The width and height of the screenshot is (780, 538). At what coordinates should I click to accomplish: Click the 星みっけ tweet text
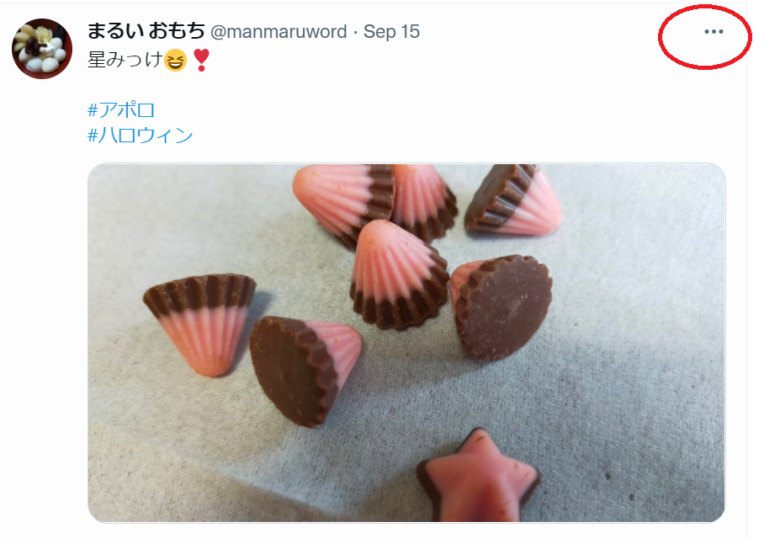pyautogui.click(x=125, y=60)
